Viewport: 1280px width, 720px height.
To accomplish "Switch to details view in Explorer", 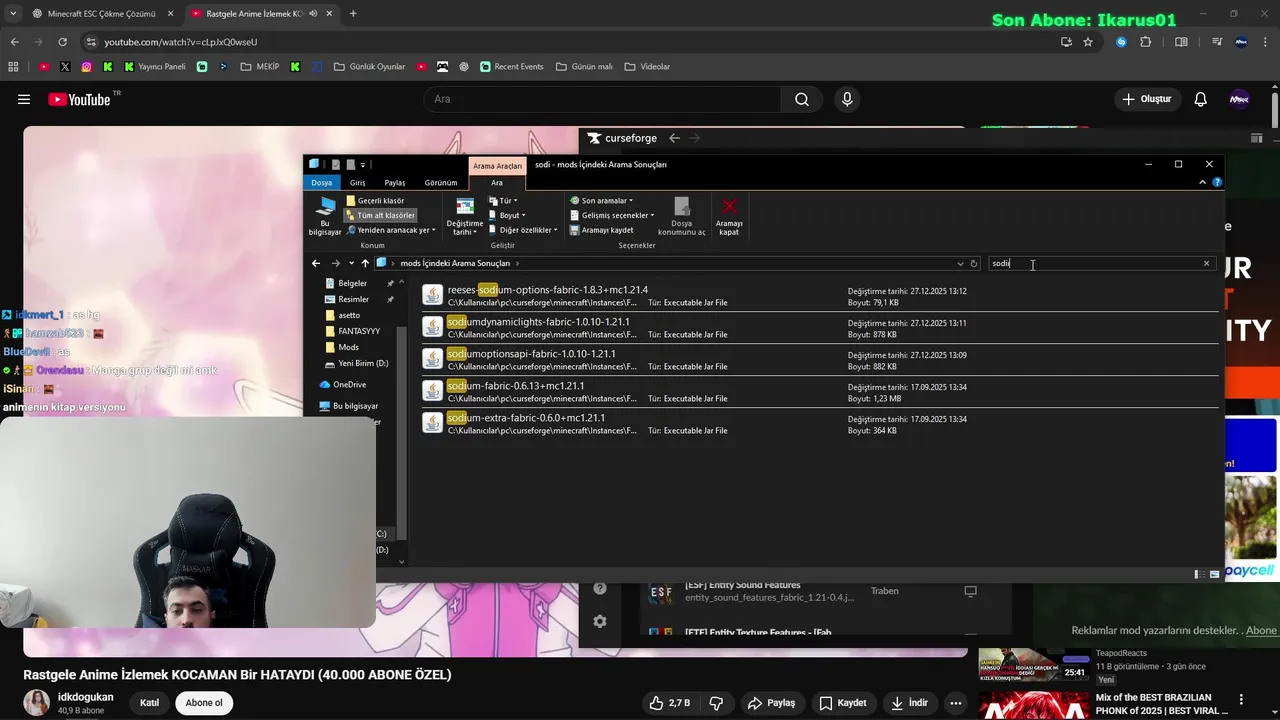I will point(1199,574).
